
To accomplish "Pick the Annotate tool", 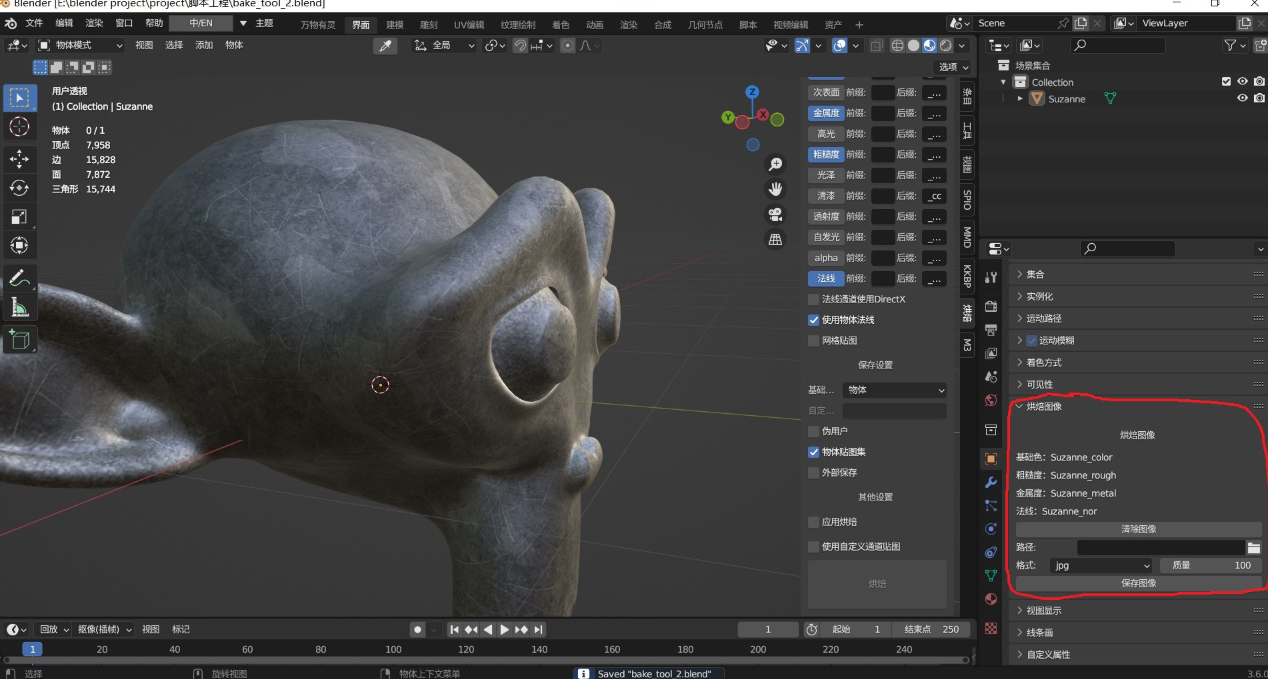I will tap(19, 279).
